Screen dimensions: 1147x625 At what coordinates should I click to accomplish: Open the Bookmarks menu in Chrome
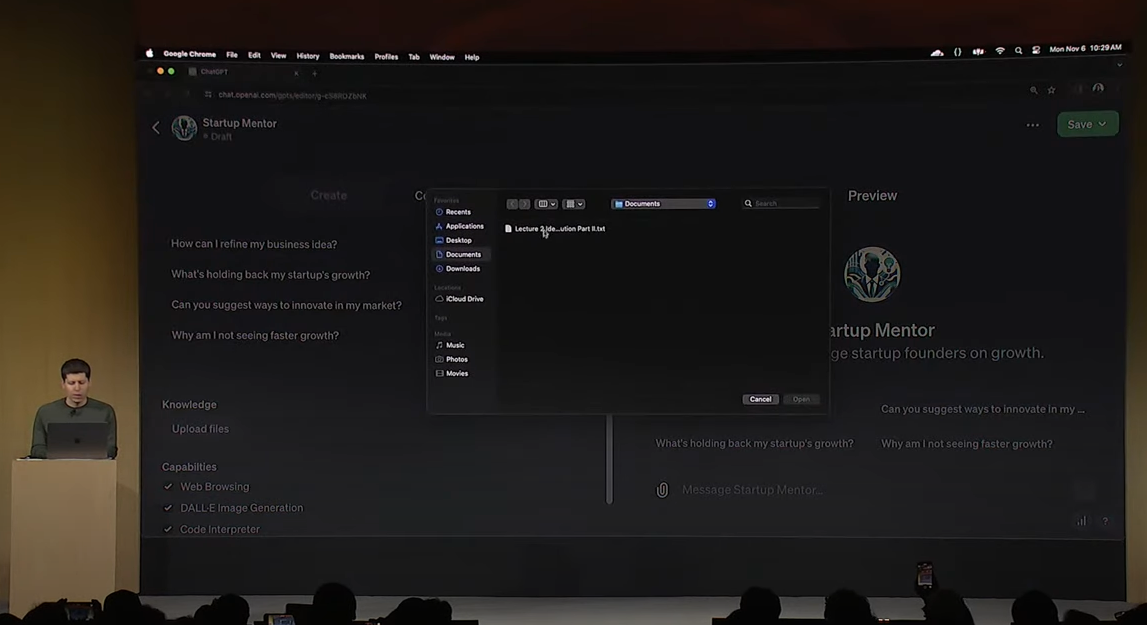346,57
